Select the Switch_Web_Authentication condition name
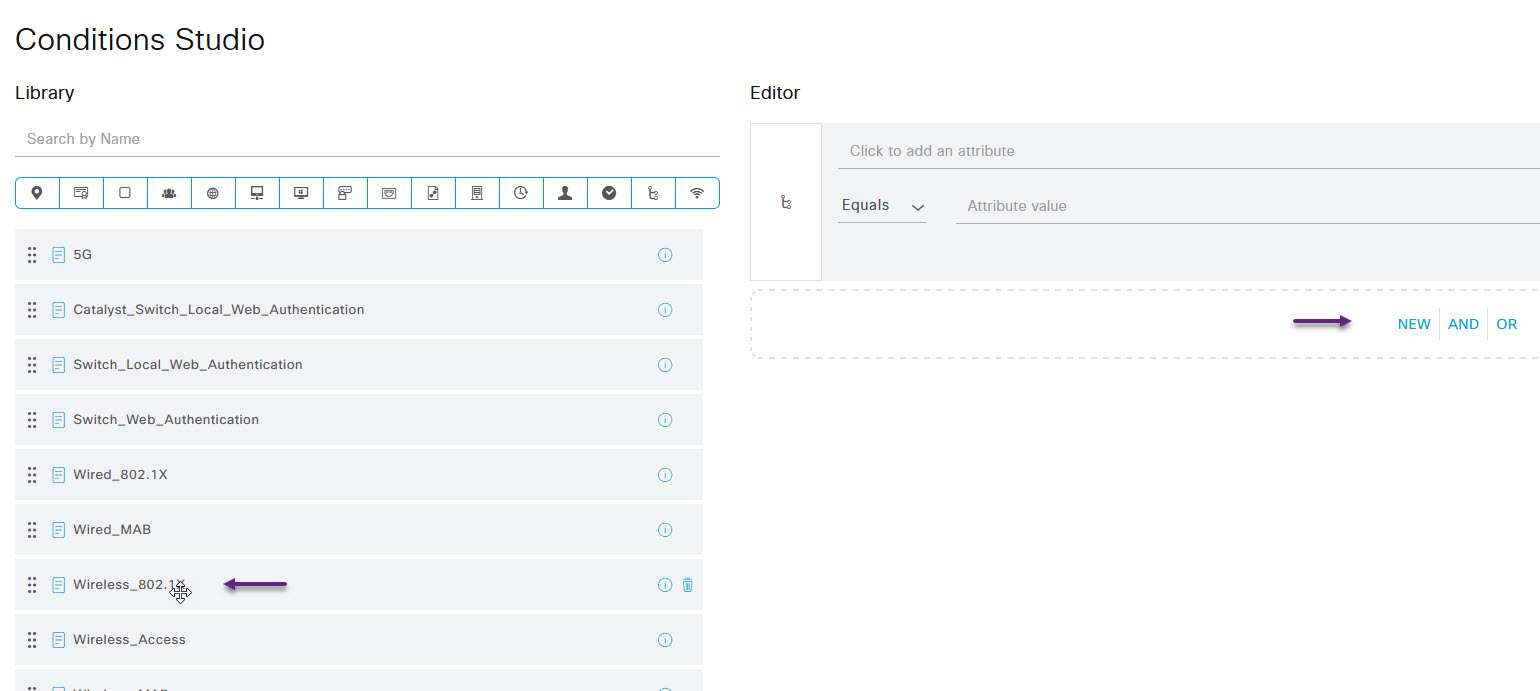The height and width of the screenshot is (691, 1540). 166,420
